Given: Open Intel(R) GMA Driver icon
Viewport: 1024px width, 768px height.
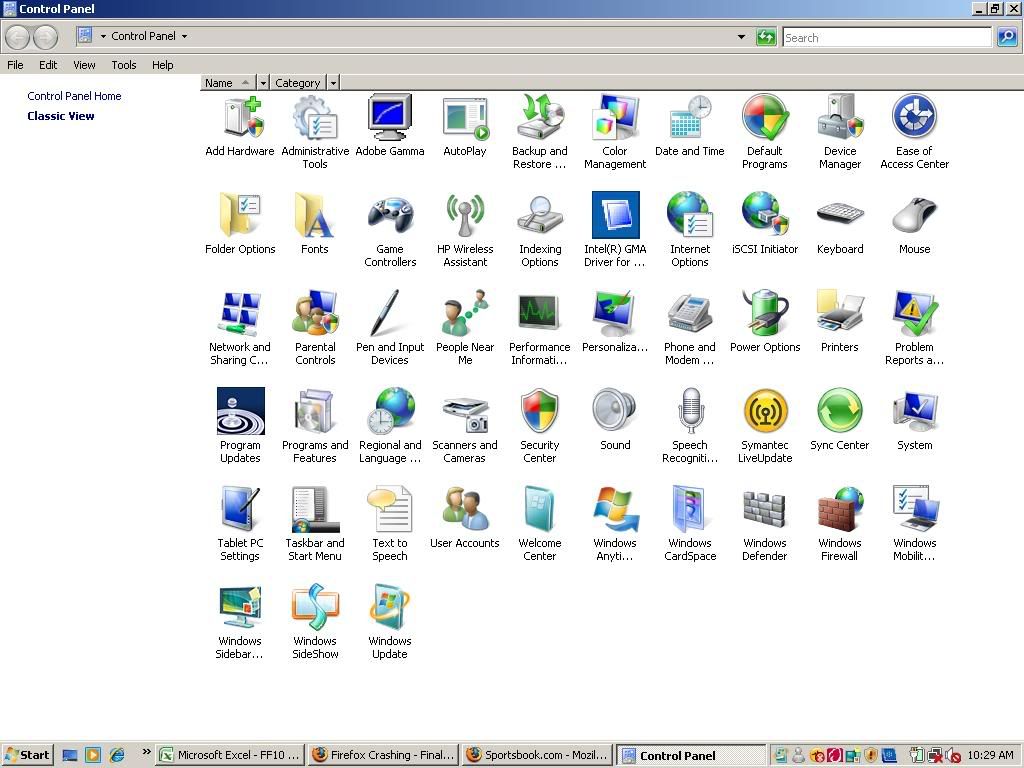Looking at the screenshot, I should (615, 215).
